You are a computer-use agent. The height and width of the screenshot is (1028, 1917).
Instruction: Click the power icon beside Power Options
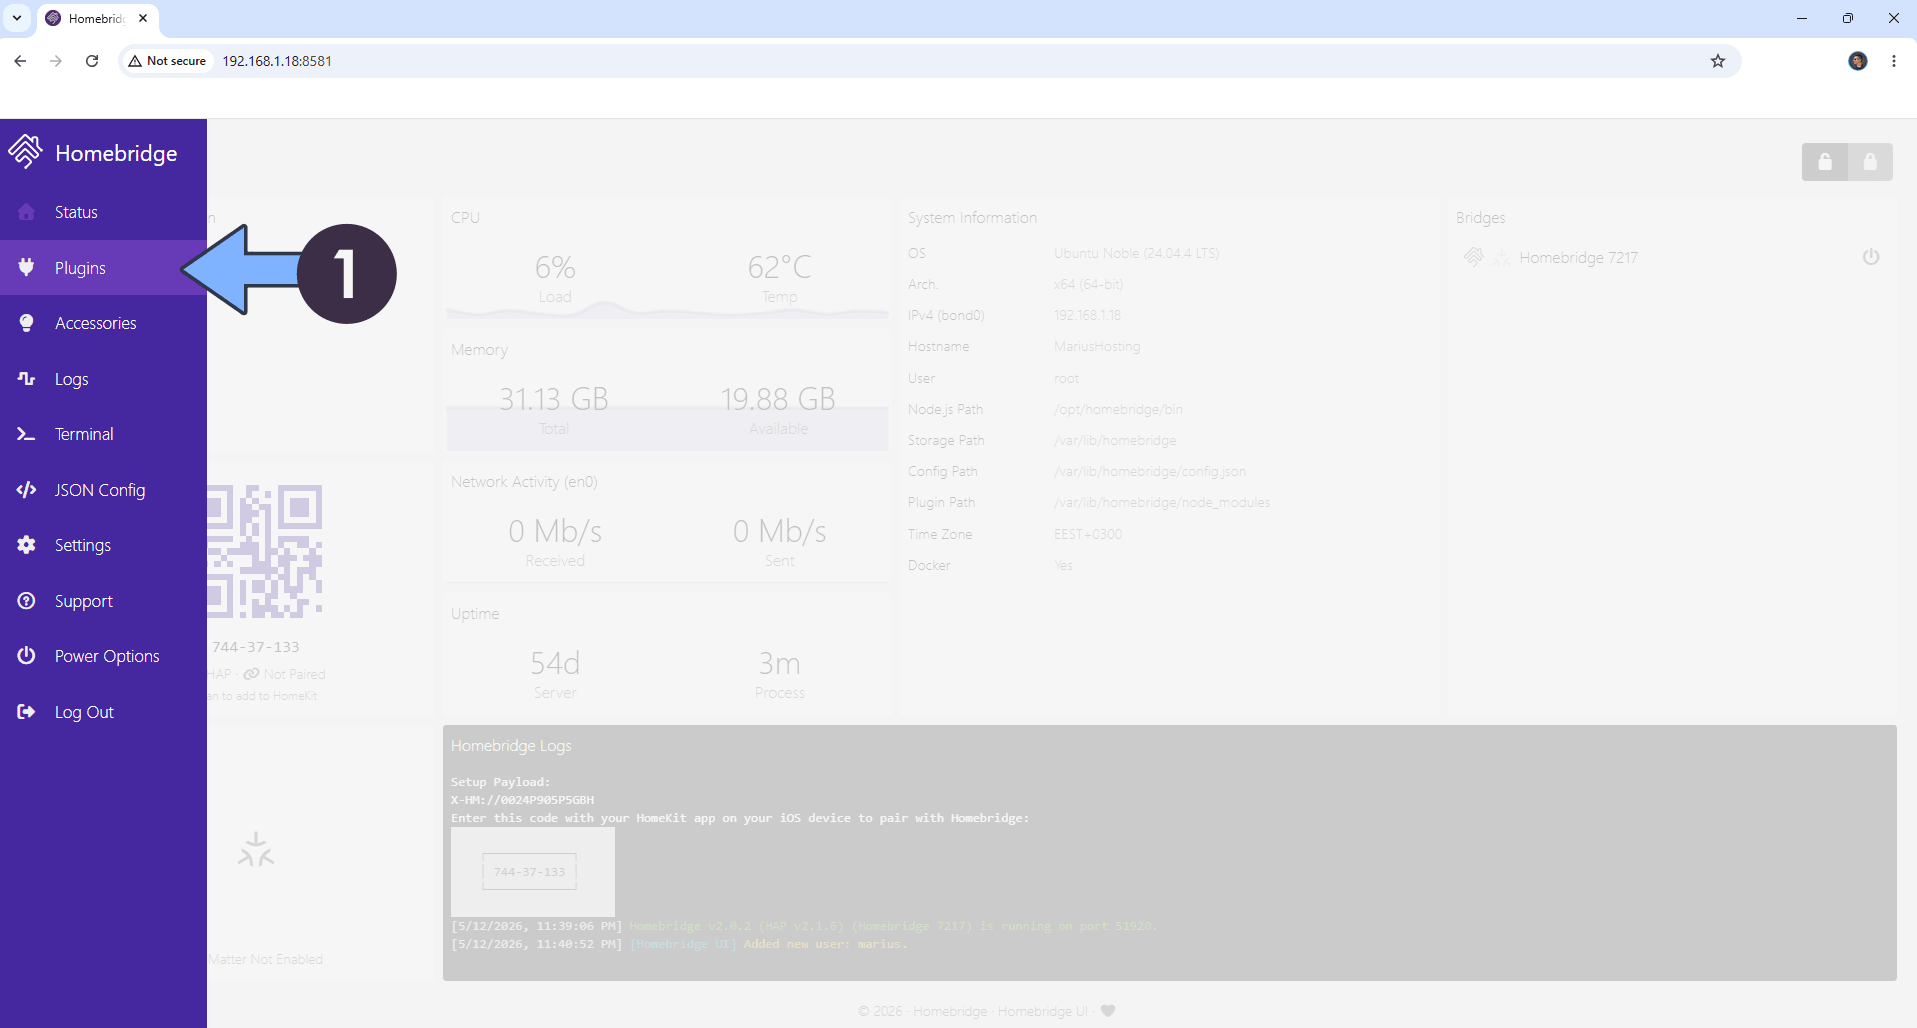coord(26,655)
